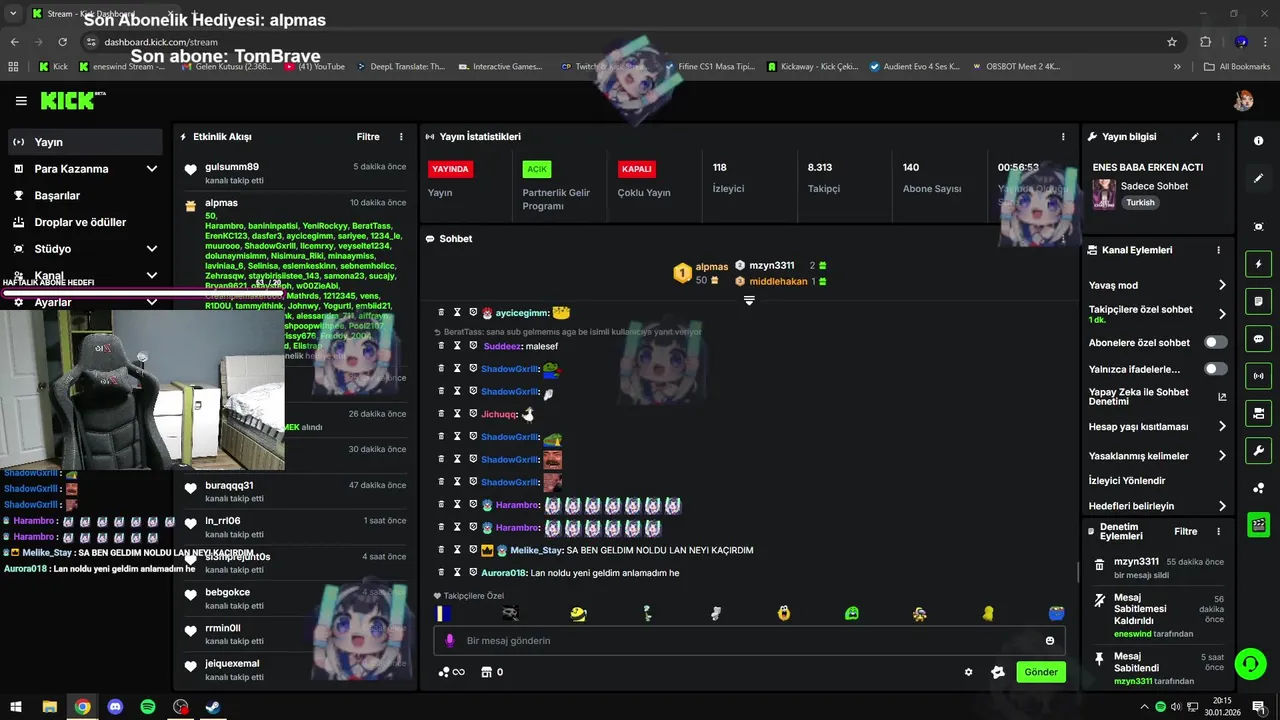This screenshot has width=1280, height=720.
Task: Open emoji picker in message box
Action: pyautogui.click(x=1050, y=641)
